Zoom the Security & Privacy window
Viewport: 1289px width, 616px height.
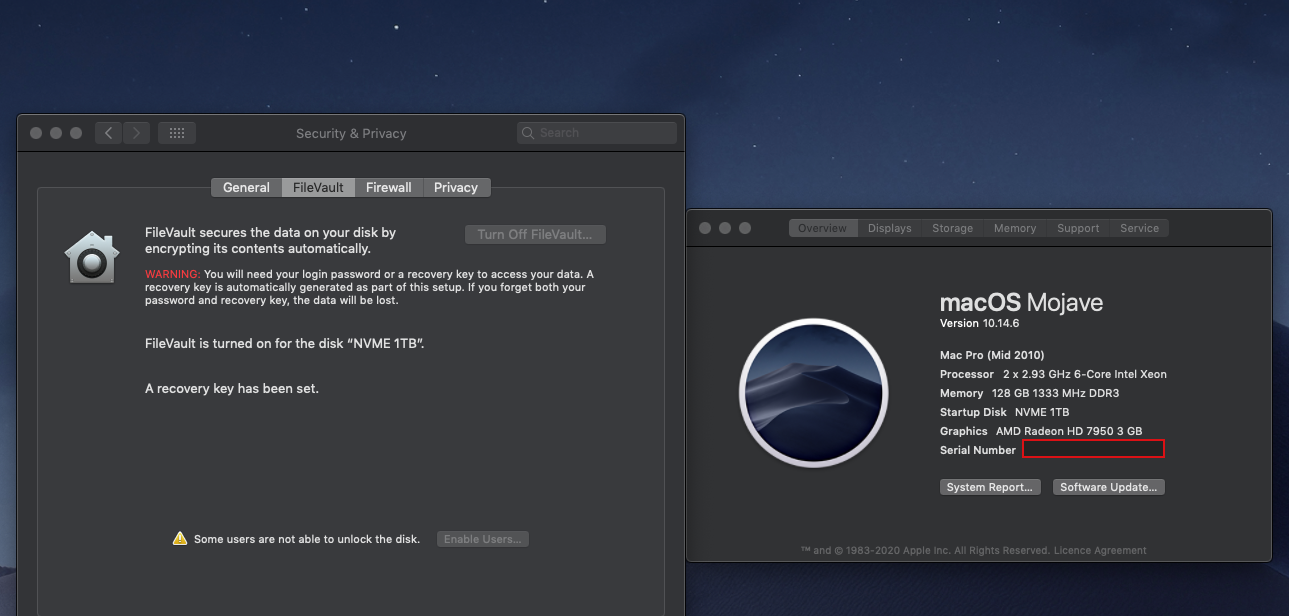click(76, 133)
